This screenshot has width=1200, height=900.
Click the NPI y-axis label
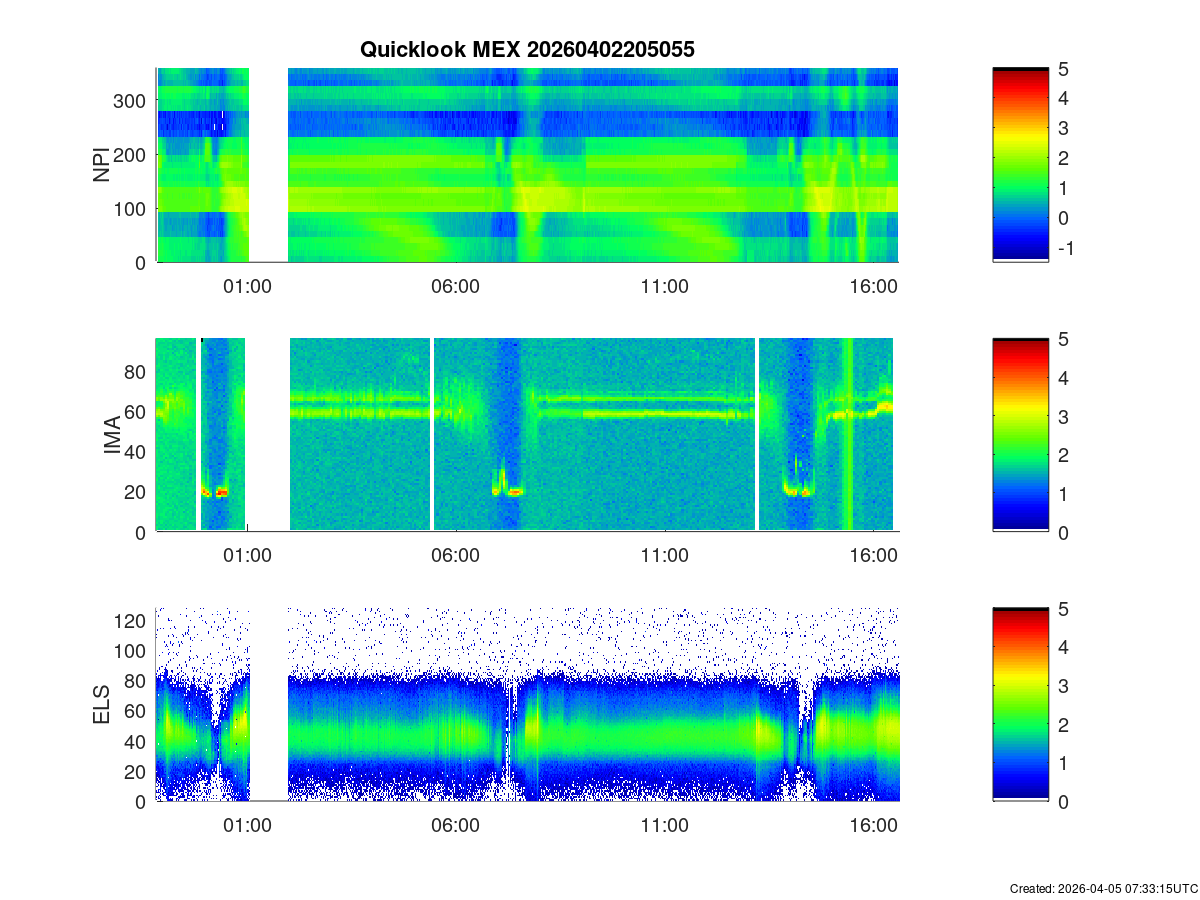click(102, 165)
